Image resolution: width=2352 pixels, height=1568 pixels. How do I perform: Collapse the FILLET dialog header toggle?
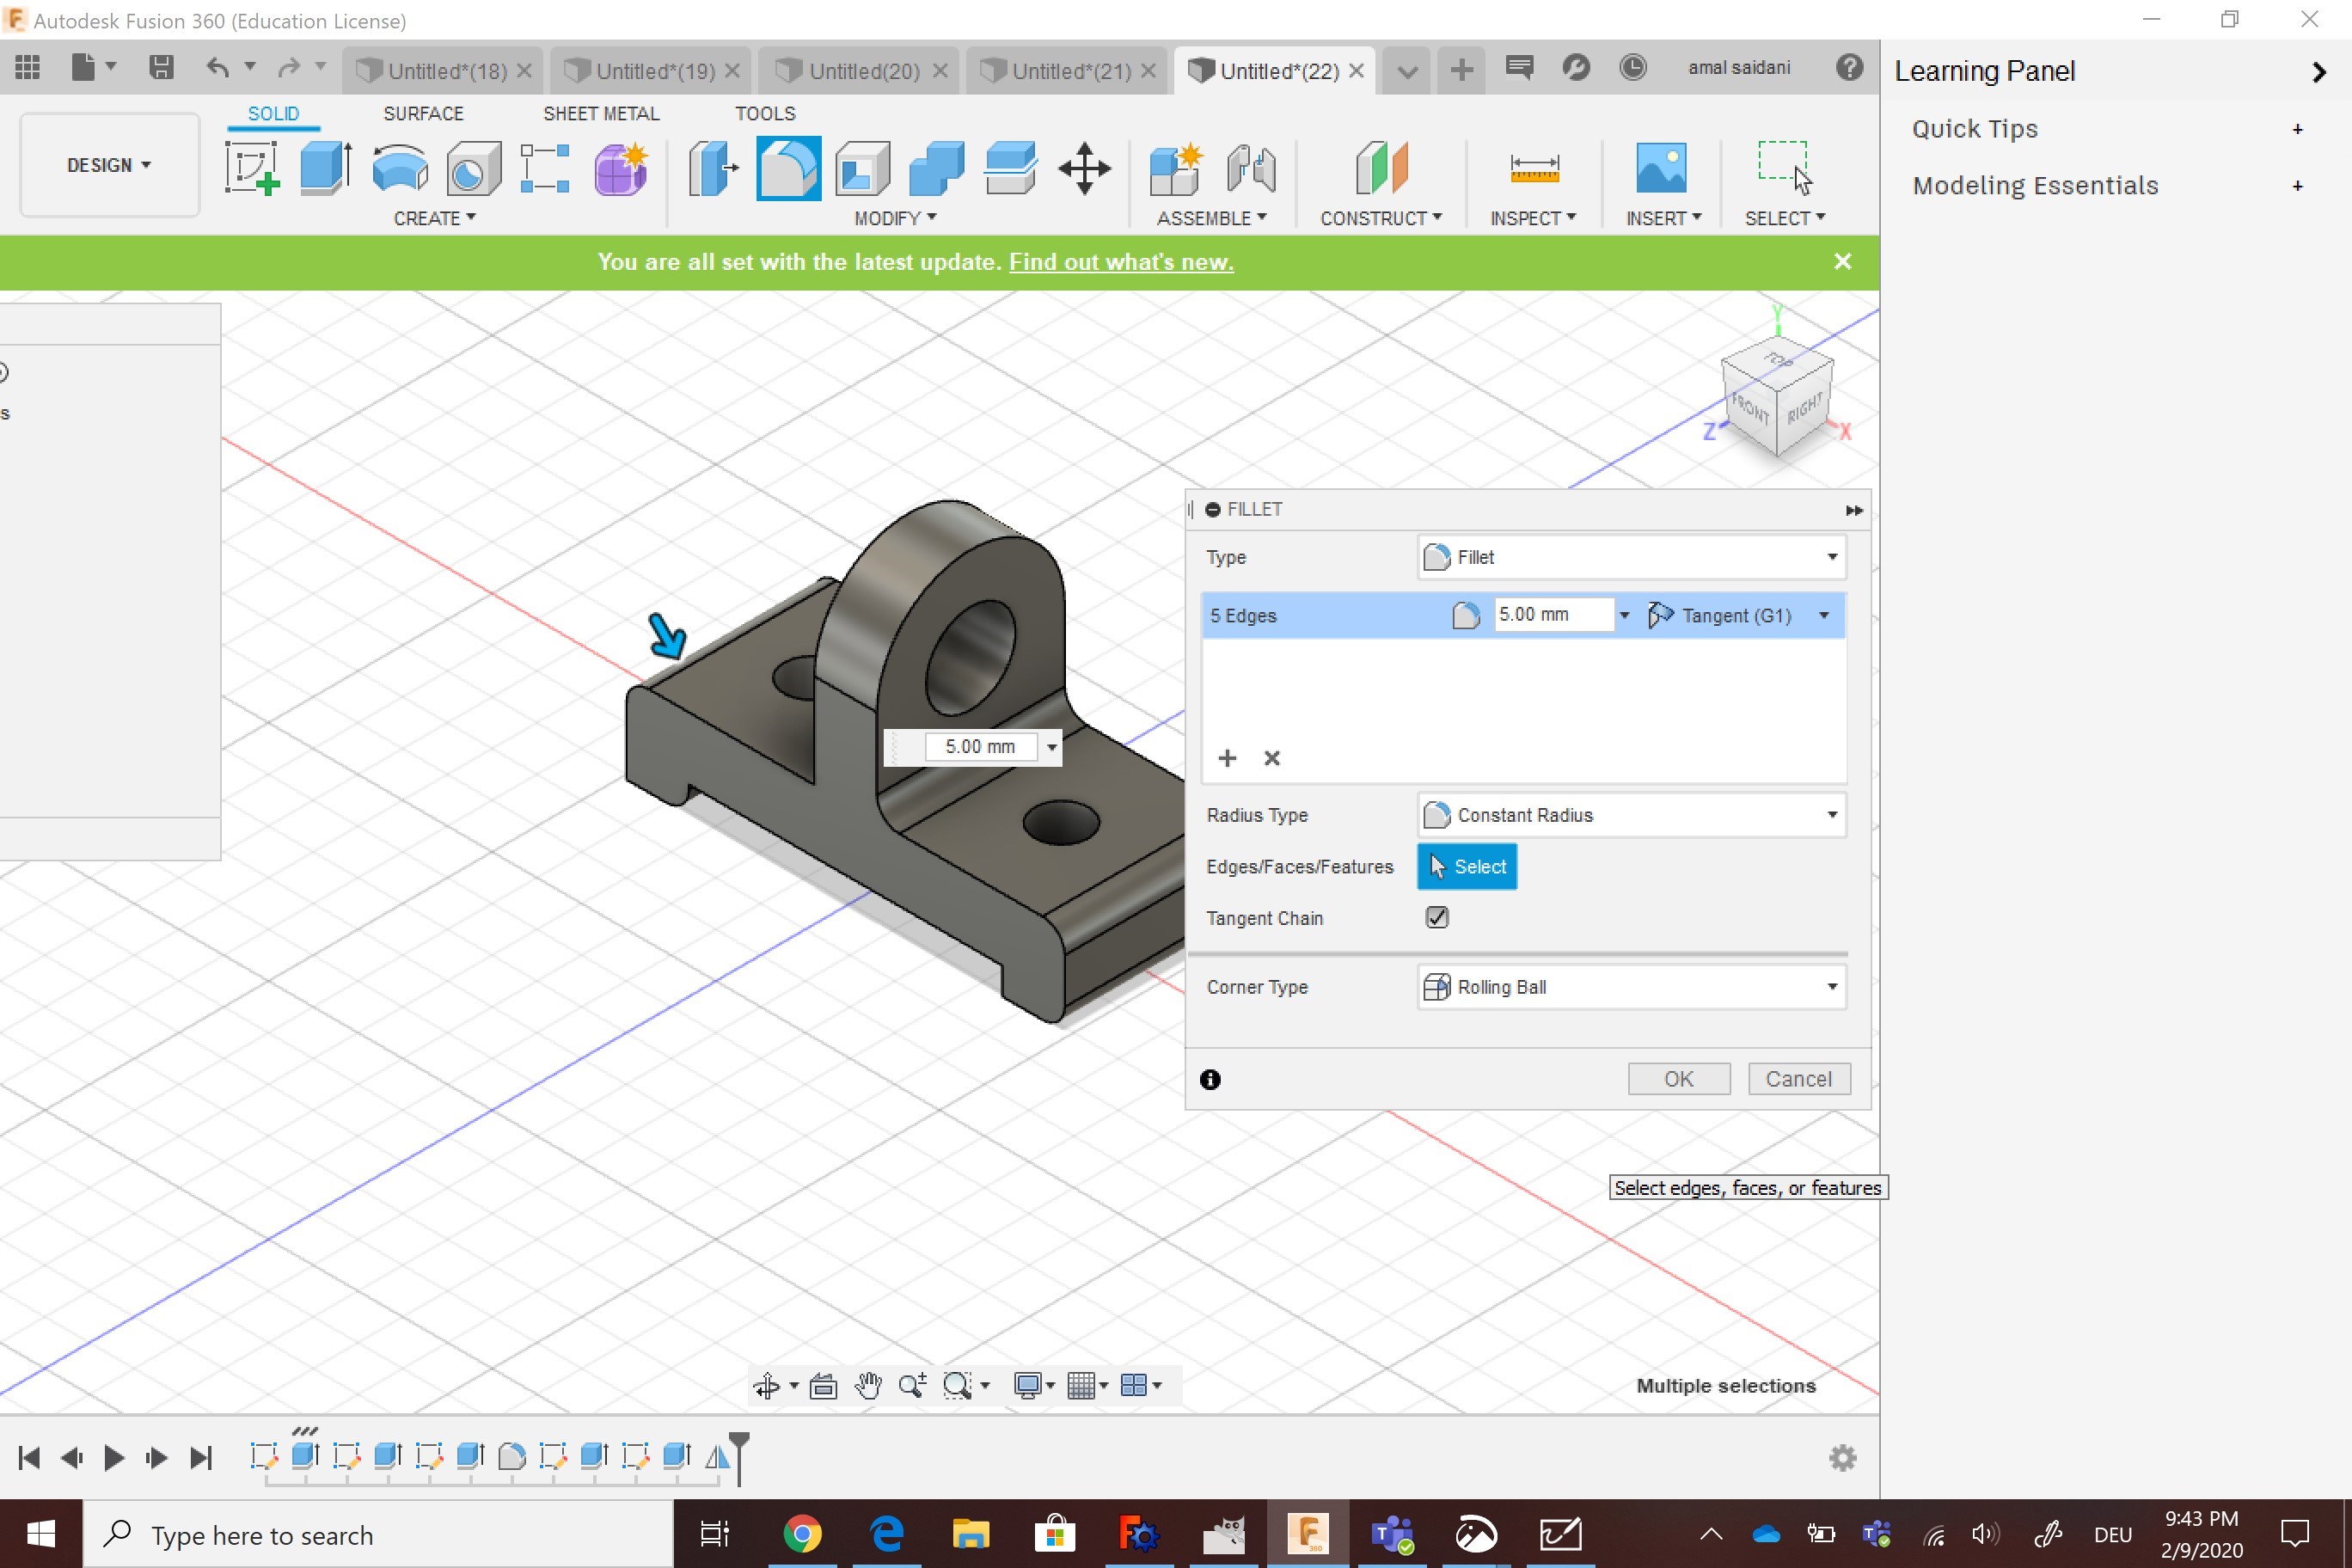tap(1213, 510)
